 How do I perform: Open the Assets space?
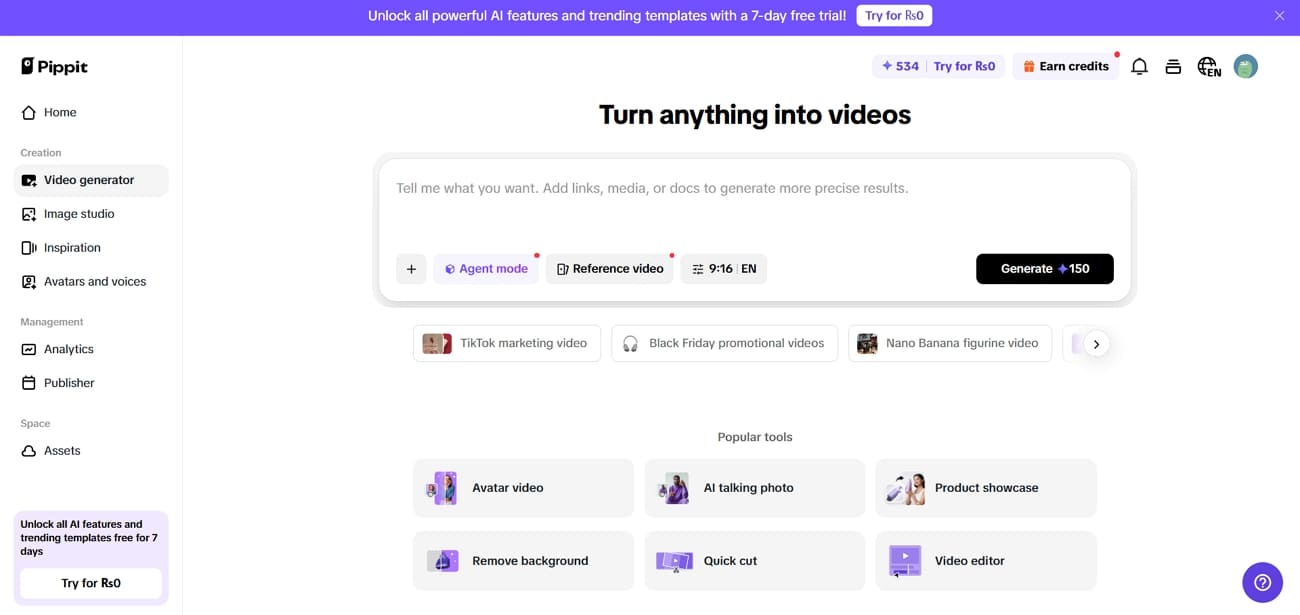[62, 450]
